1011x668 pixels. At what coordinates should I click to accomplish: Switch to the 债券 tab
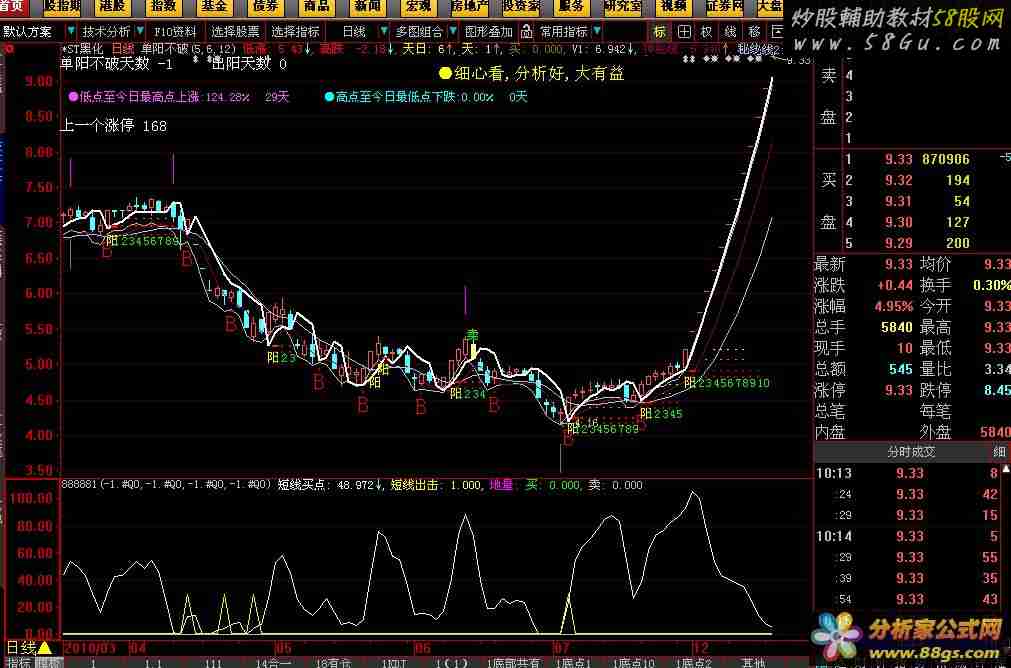tap(265, 7)
